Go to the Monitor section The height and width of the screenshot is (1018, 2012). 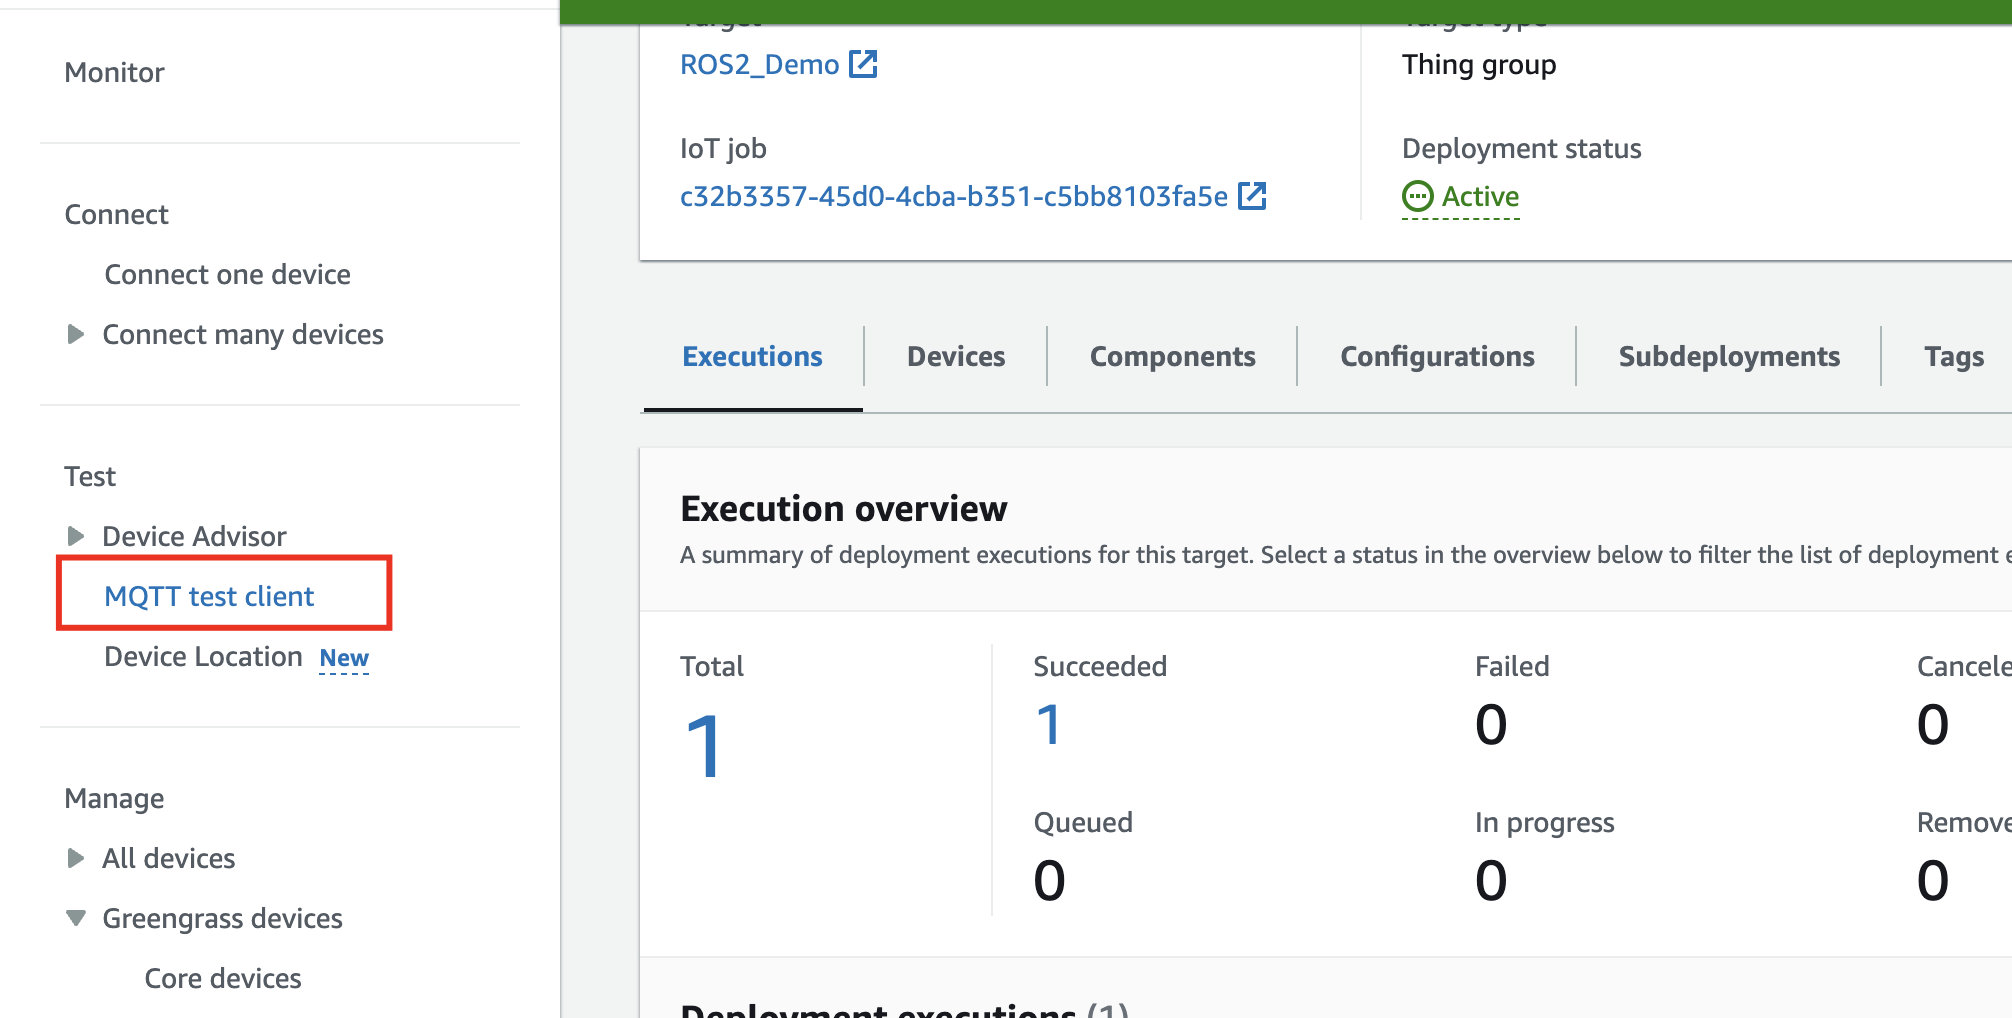[114, 72]
